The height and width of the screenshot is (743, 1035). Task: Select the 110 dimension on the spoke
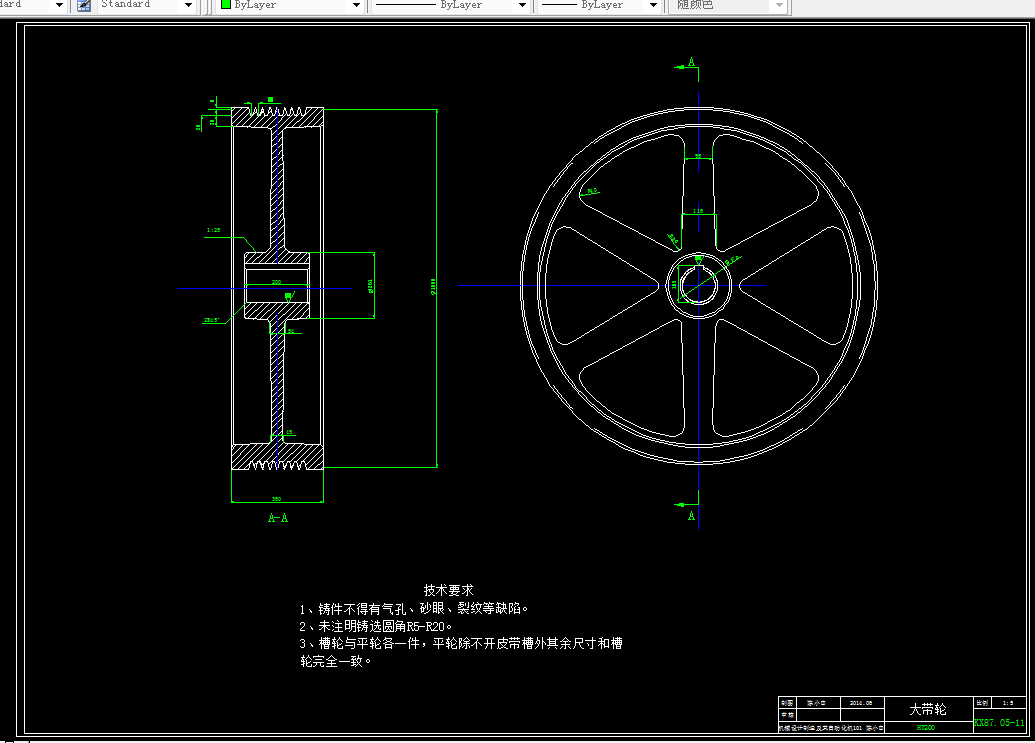[698, 211]
